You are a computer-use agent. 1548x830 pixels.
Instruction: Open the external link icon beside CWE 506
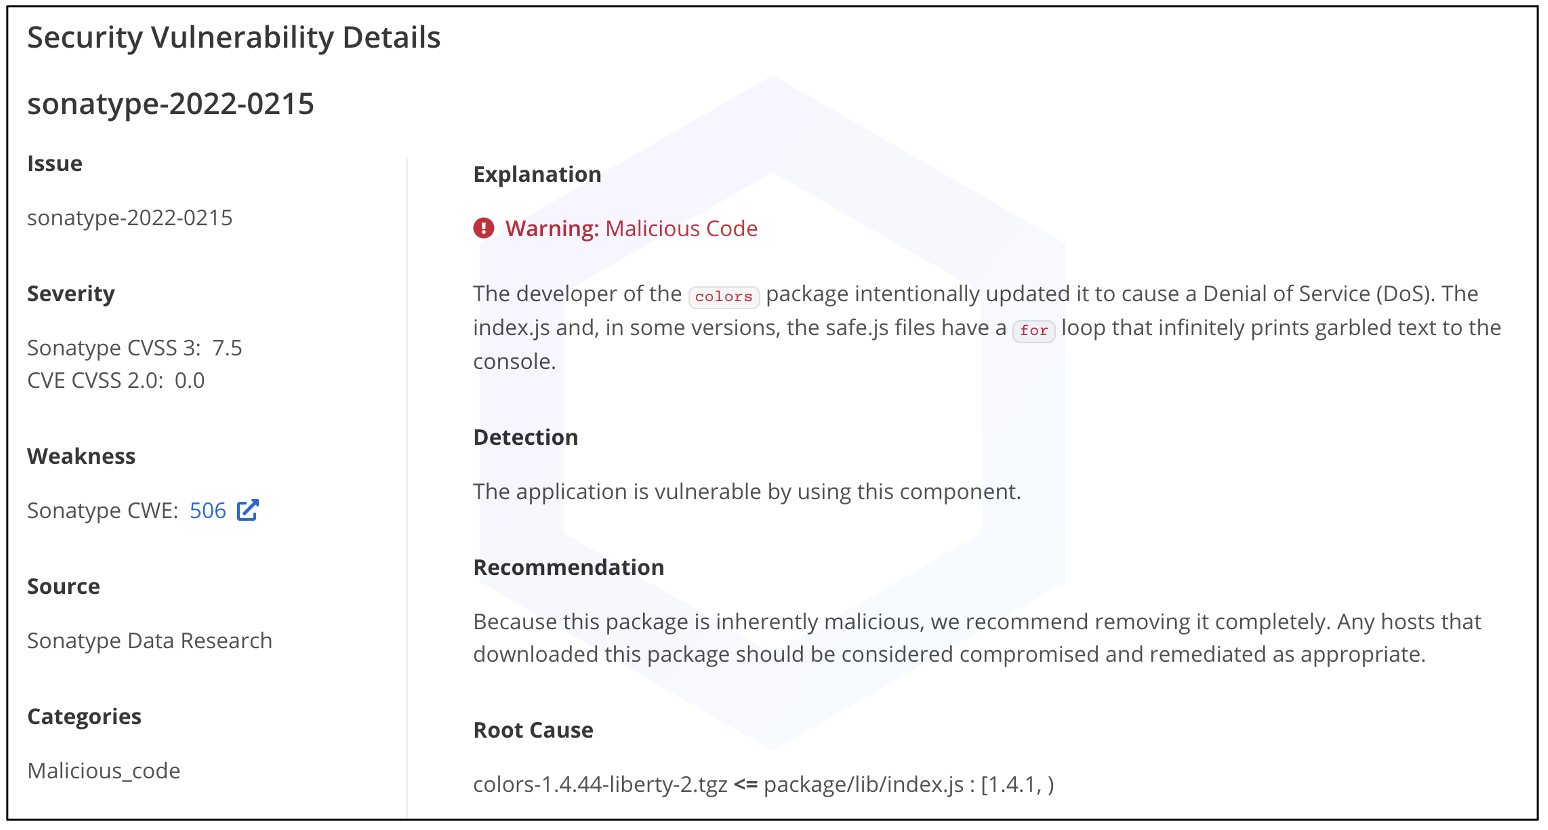[248, 510]
